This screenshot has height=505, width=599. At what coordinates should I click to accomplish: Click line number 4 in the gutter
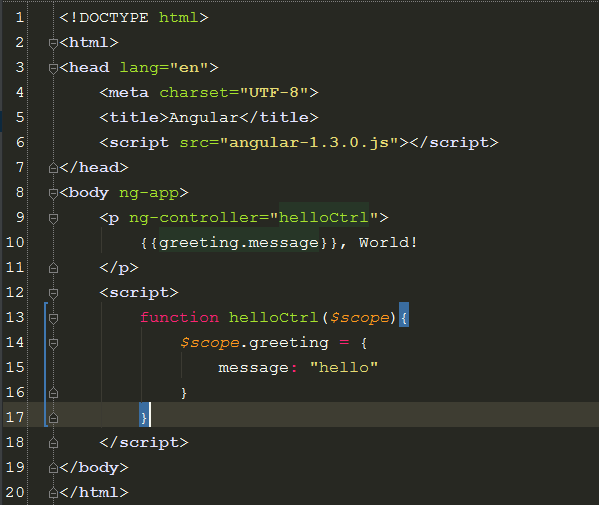19,92
